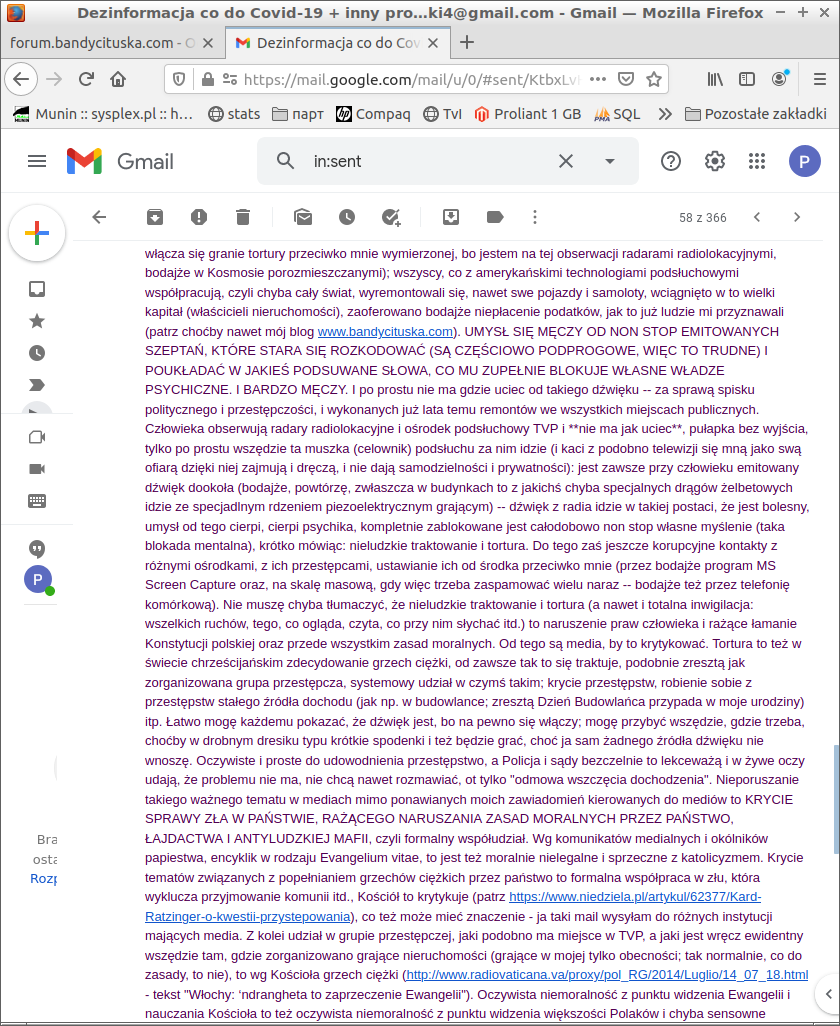Open the tracking protection shield panel
This screenshot has height=1026, width=840.
(x=179, y=79)
